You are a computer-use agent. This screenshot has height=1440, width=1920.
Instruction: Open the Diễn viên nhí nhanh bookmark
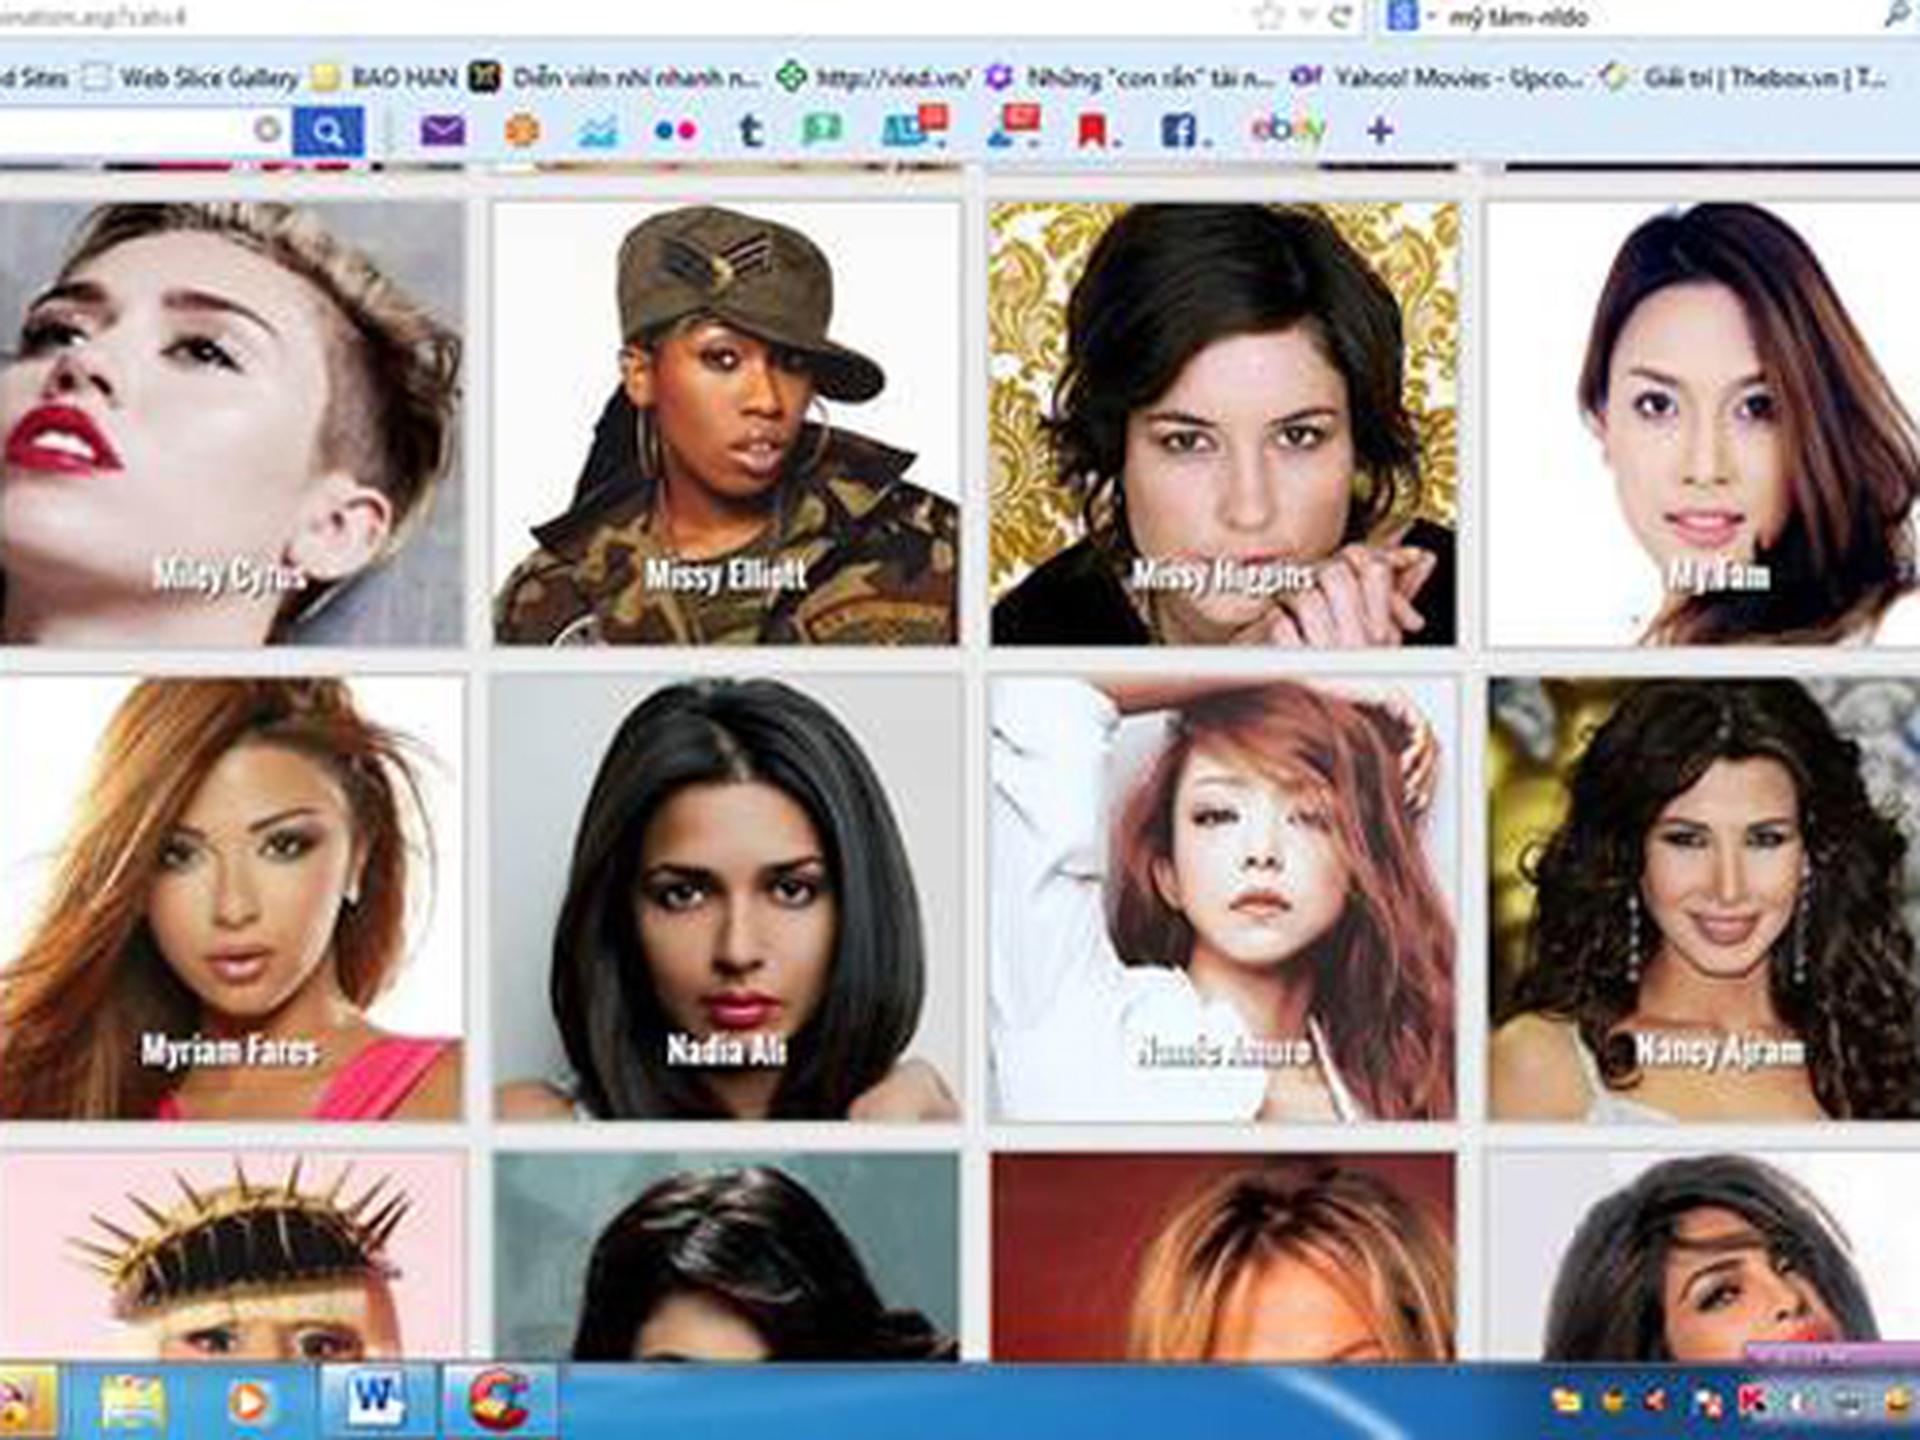616,77
